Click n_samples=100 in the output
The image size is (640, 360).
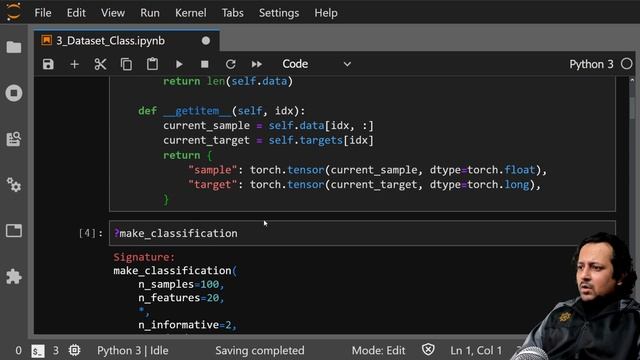coord(181,284)
